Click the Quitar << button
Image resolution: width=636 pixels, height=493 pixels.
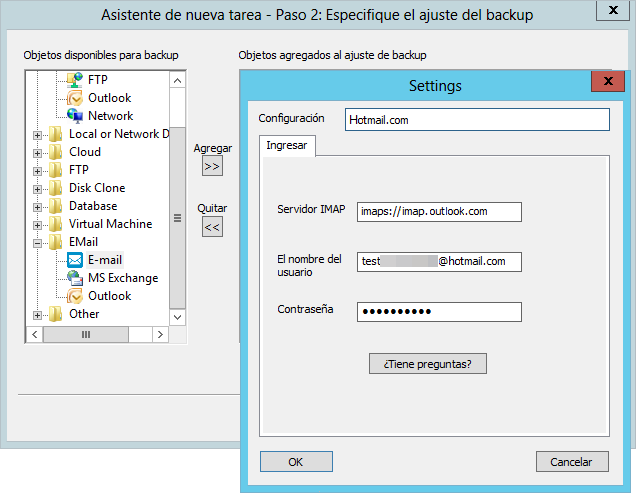click(212, 227)
